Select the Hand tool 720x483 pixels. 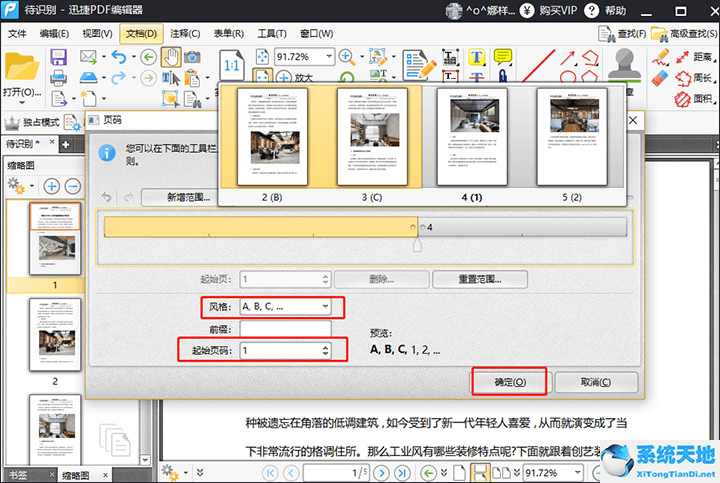pyautogui.click(x=171, y=57)
